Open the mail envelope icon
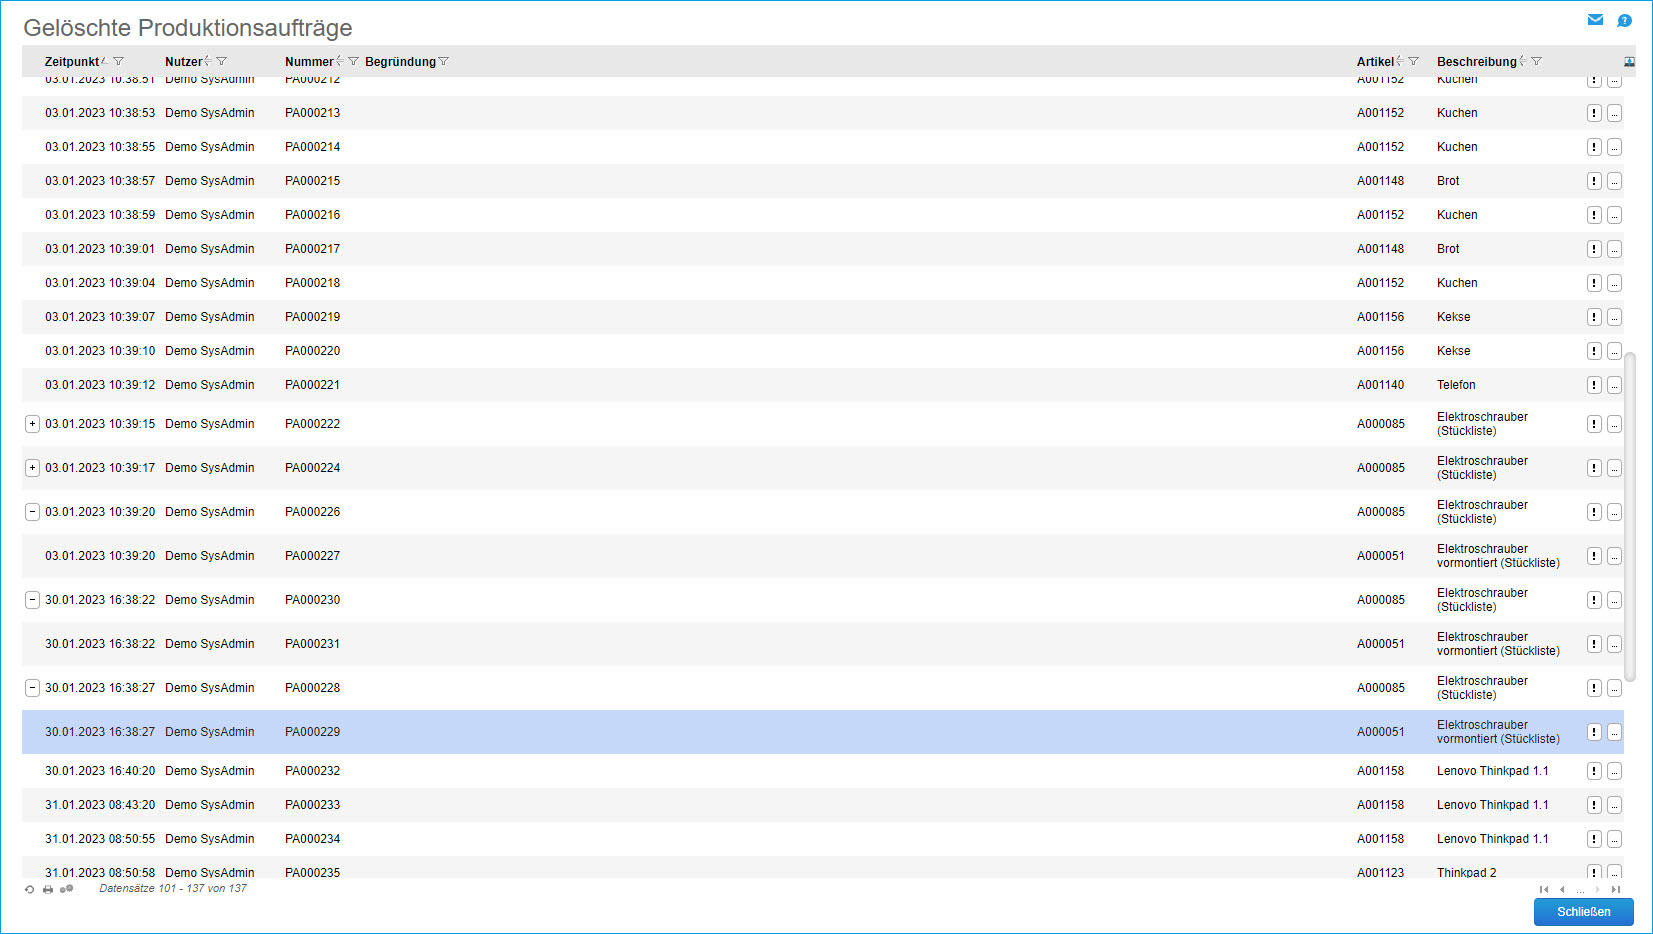 (x=1595, y=20)
